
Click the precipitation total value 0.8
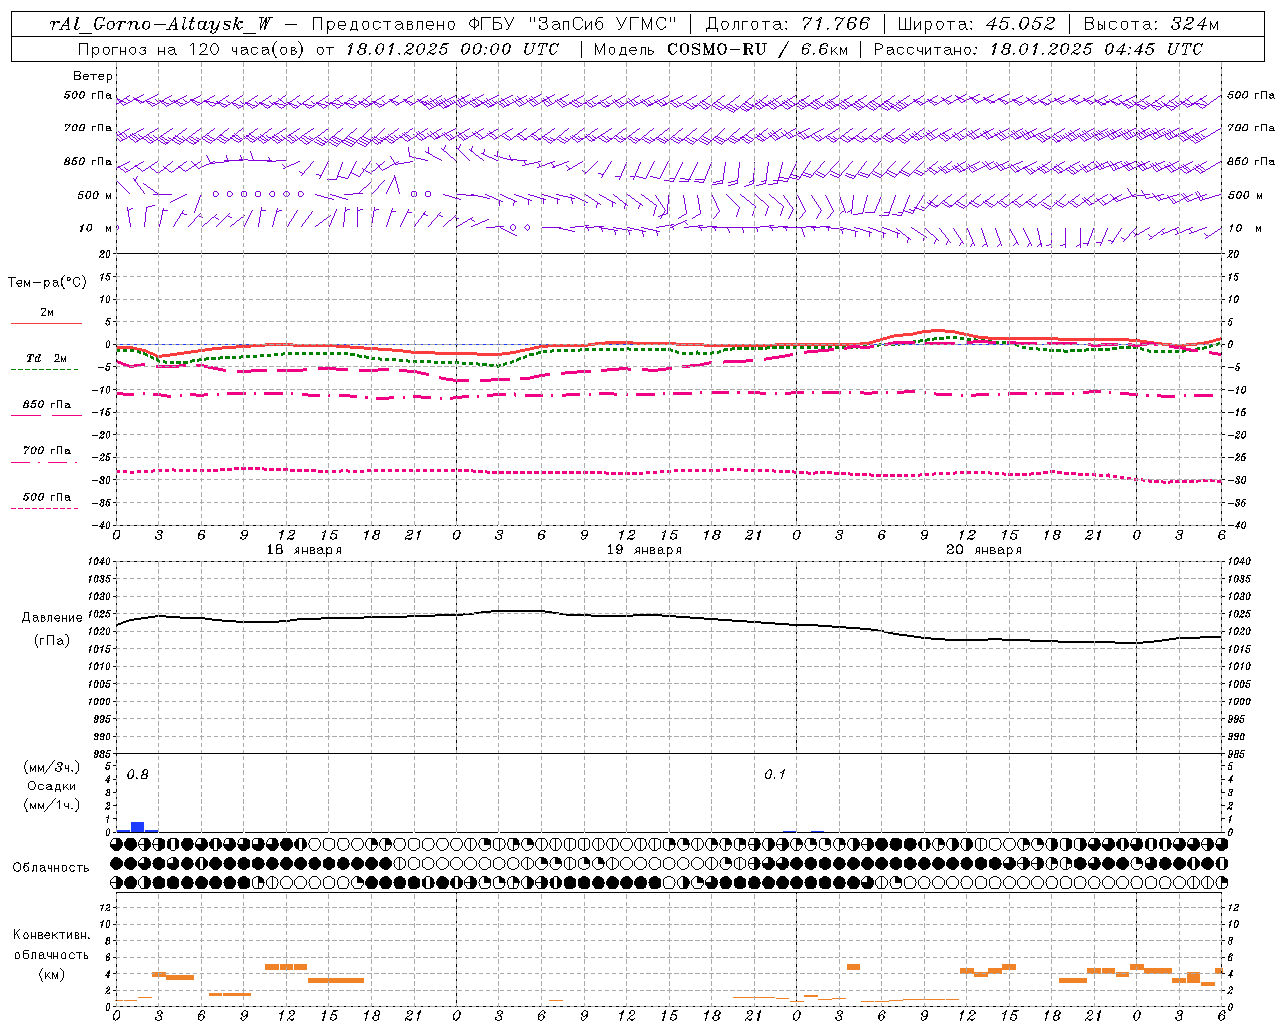pyautogui.click(x=137, y=775)
